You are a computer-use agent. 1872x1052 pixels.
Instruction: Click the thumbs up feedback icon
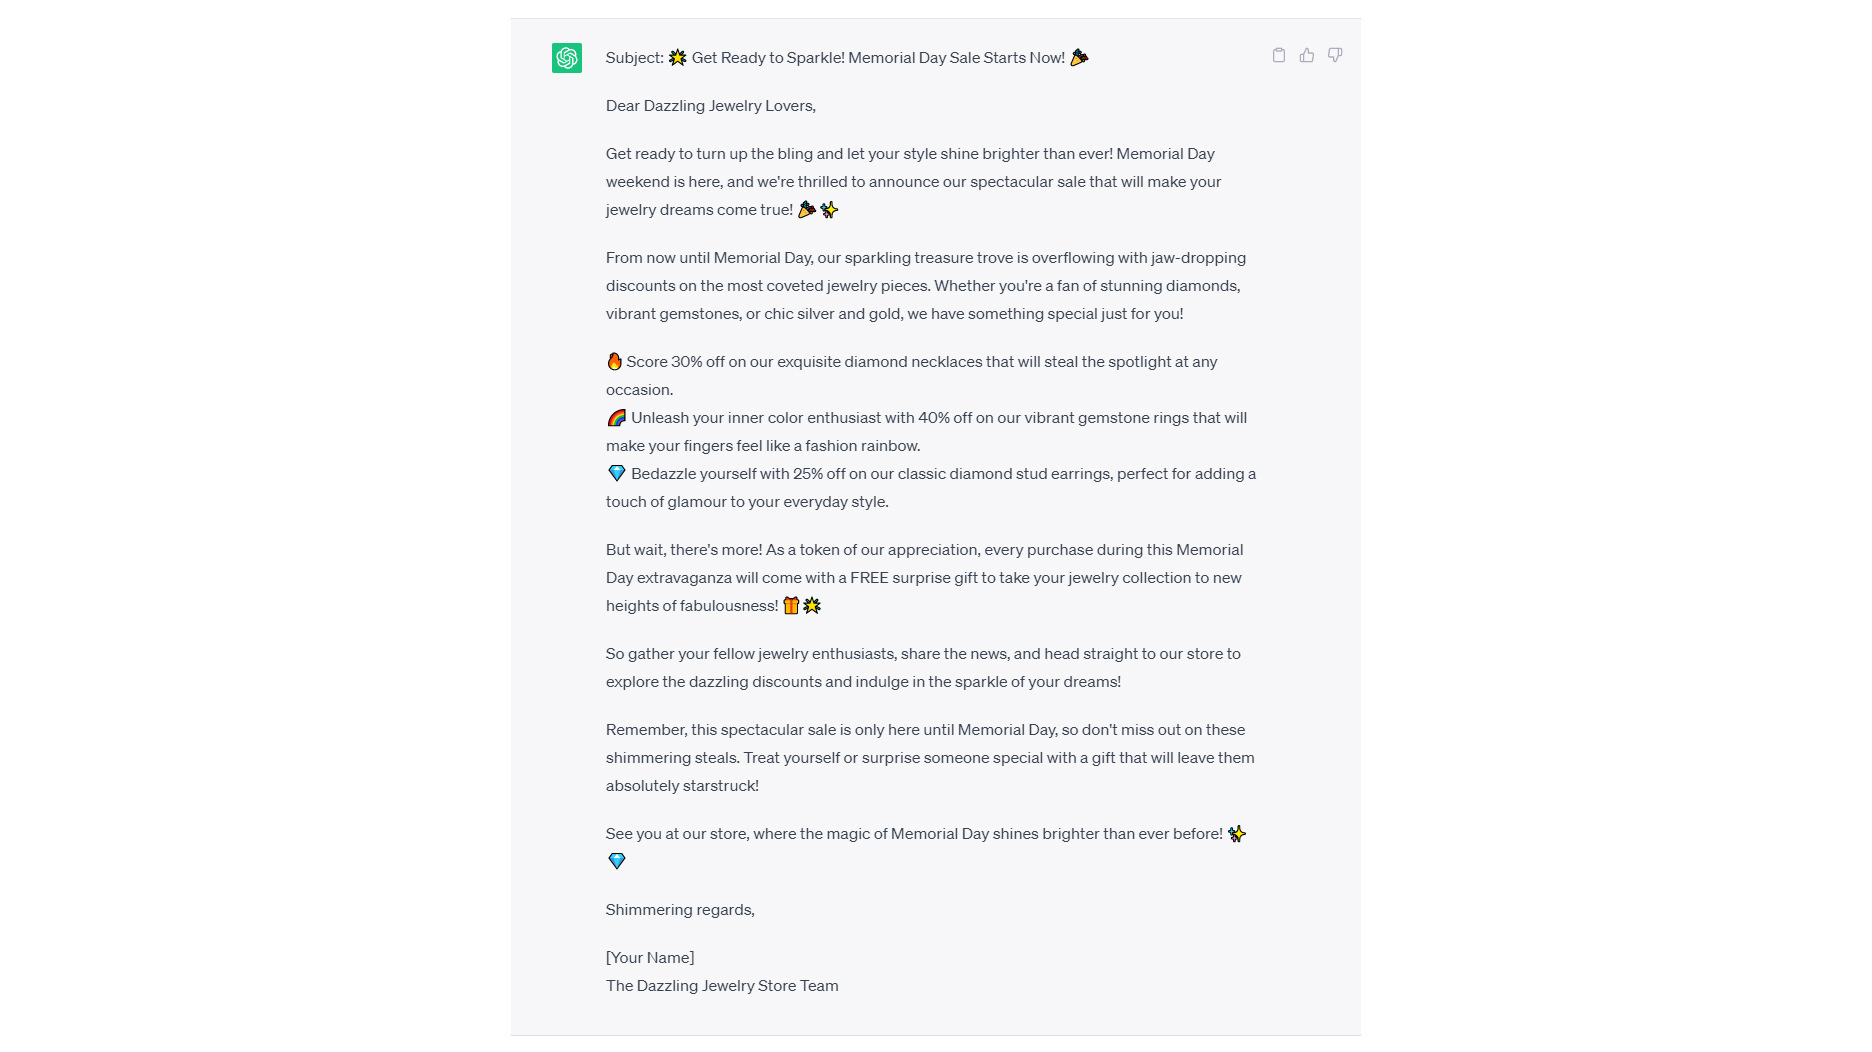[1306, 56]
